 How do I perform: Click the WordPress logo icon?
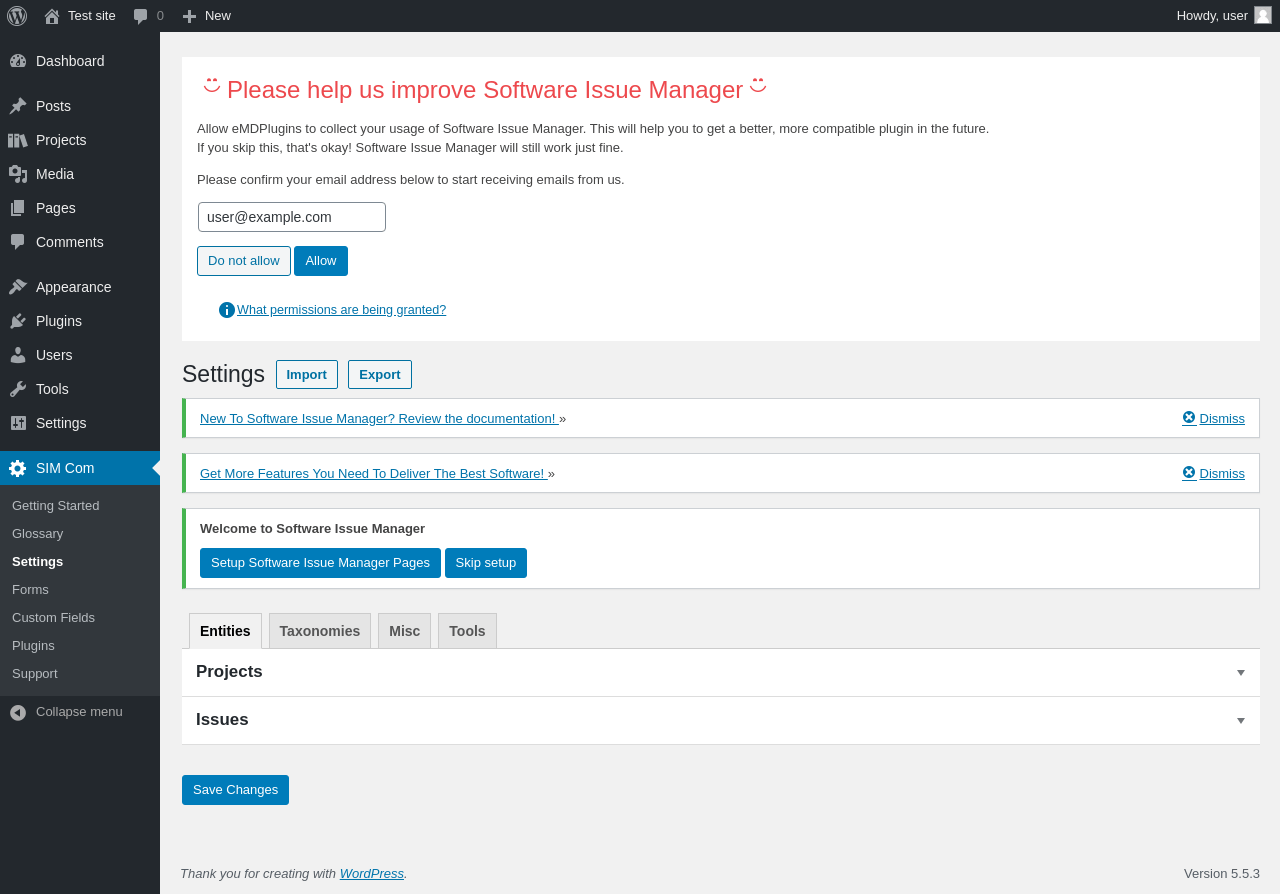point(17,16)
